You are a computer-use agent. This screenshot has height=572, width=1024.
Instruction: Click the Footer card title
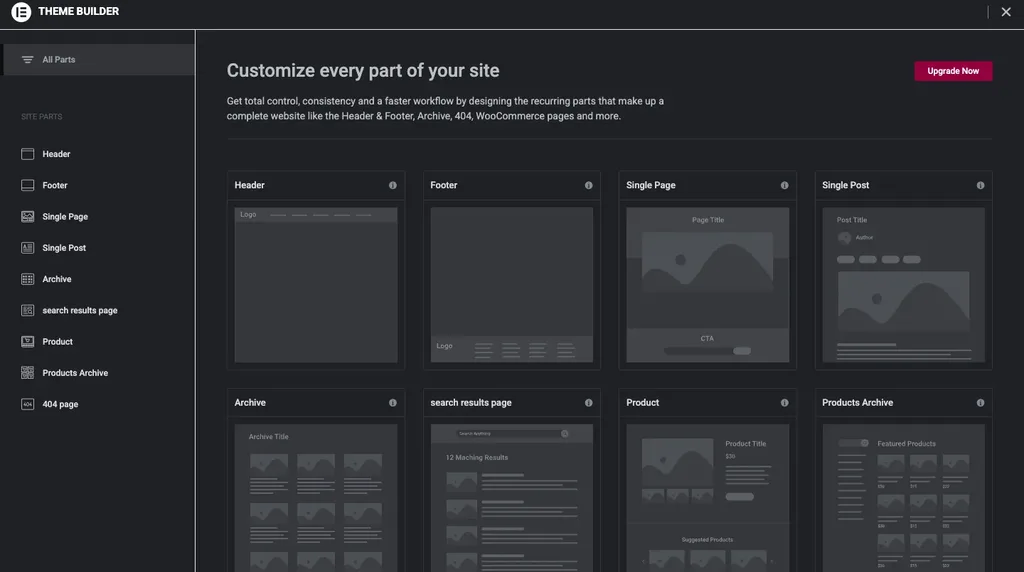tap(443, 185)
